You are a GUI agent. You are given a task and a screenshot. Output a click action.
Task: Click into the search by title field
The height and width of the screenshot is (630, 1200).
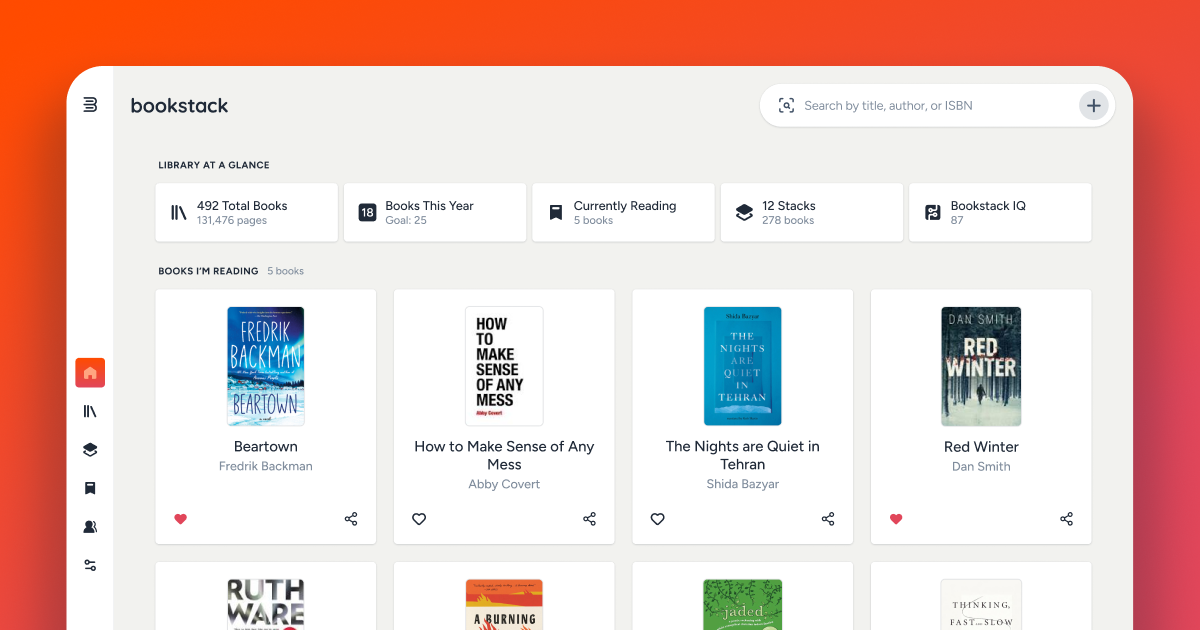coord(937,105)
